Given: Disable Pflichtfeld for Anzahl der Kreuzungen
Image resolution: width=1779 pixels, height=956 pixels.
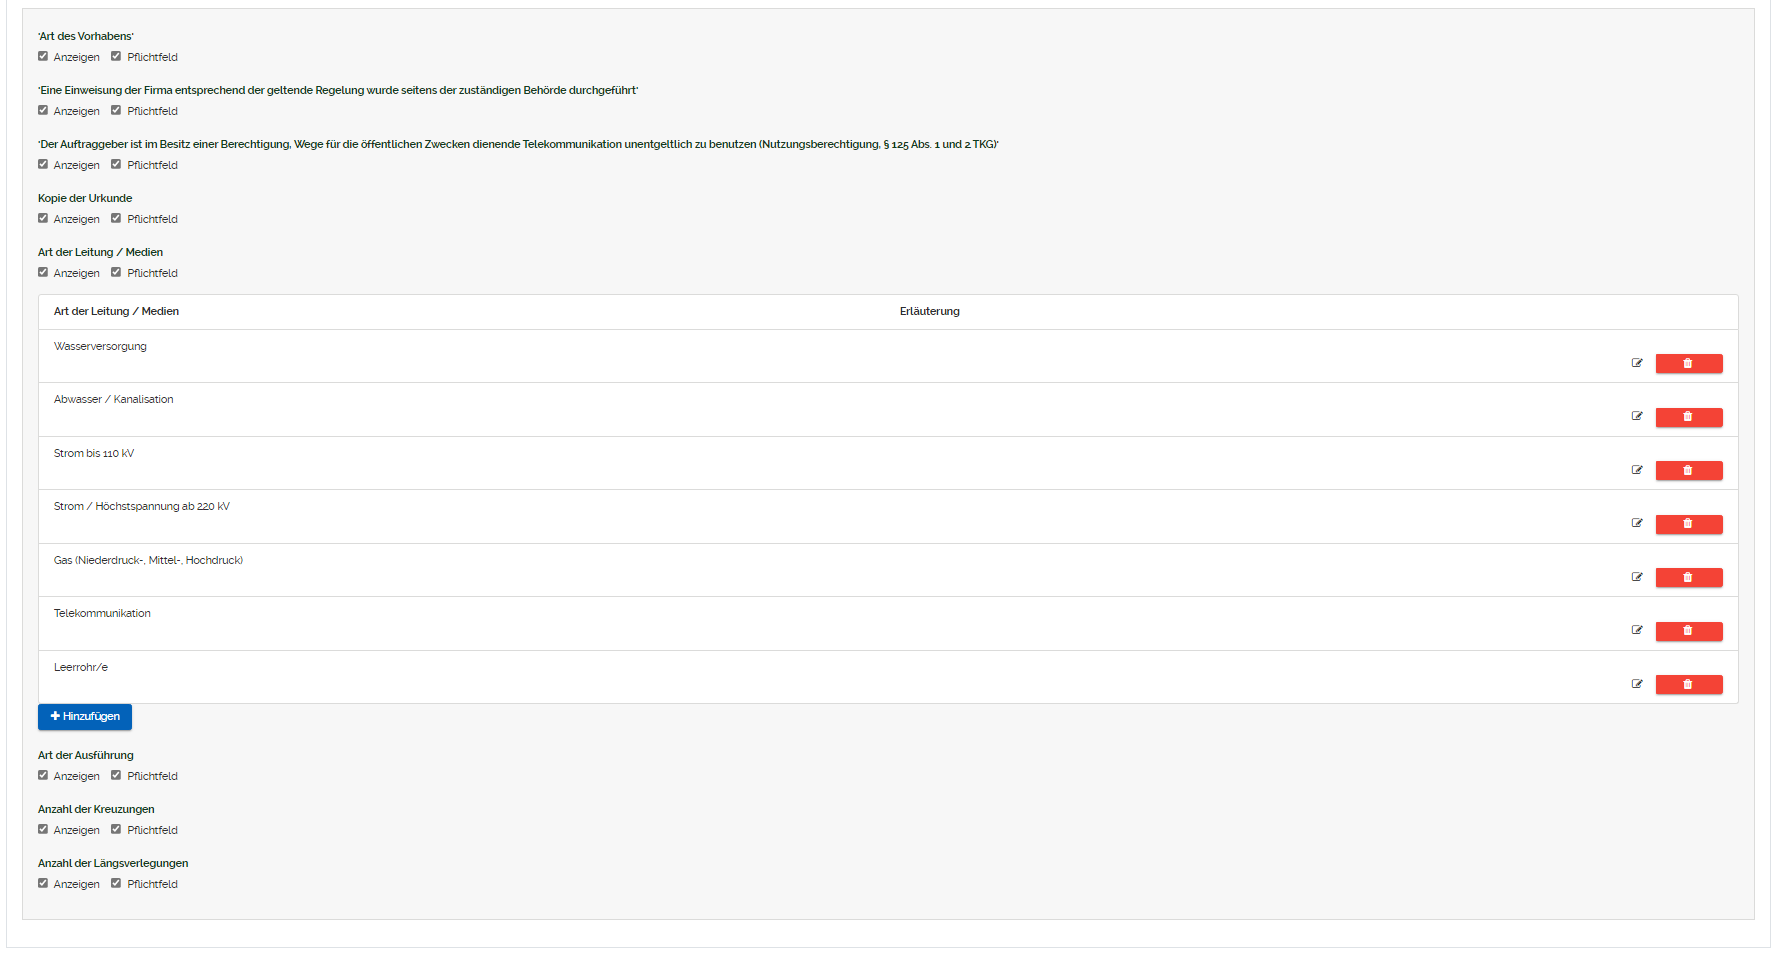Looking at the screenshot, I should click(116, 829).
